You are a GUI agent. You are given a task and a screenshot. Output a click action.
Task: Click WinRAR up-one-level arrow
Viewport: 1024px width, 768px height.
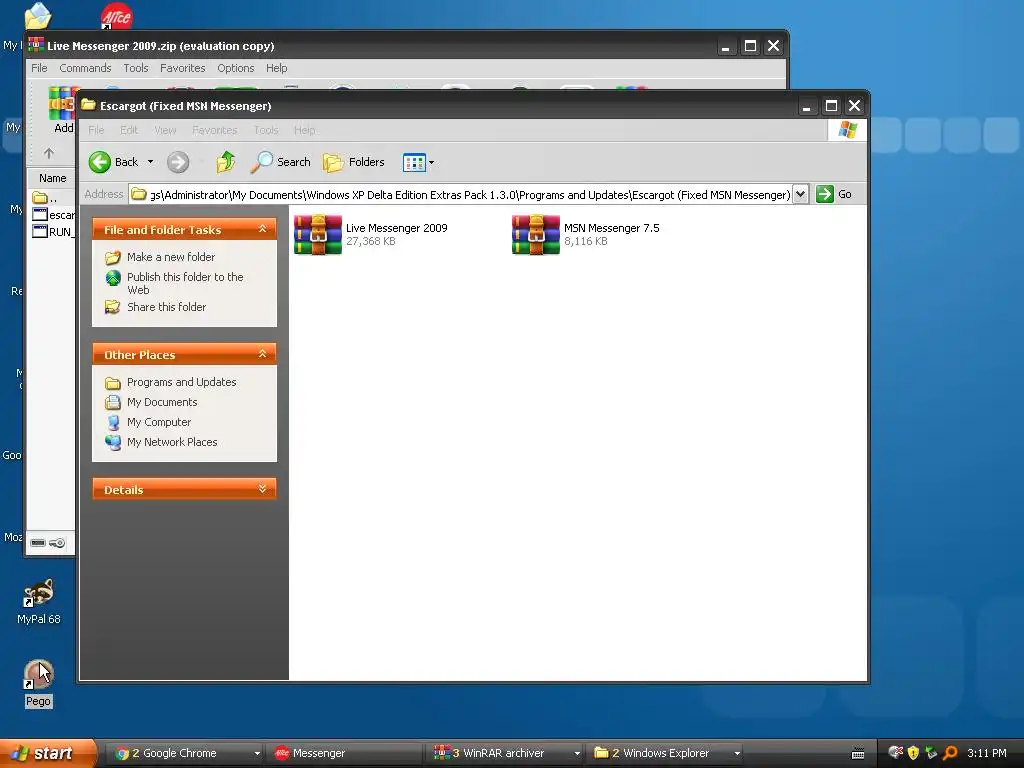coord(48,153)
